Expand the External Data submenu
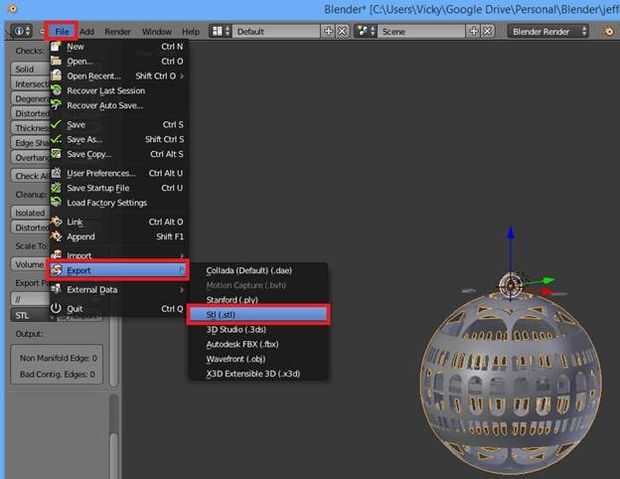The image size is (620, 479). [117, 290]
